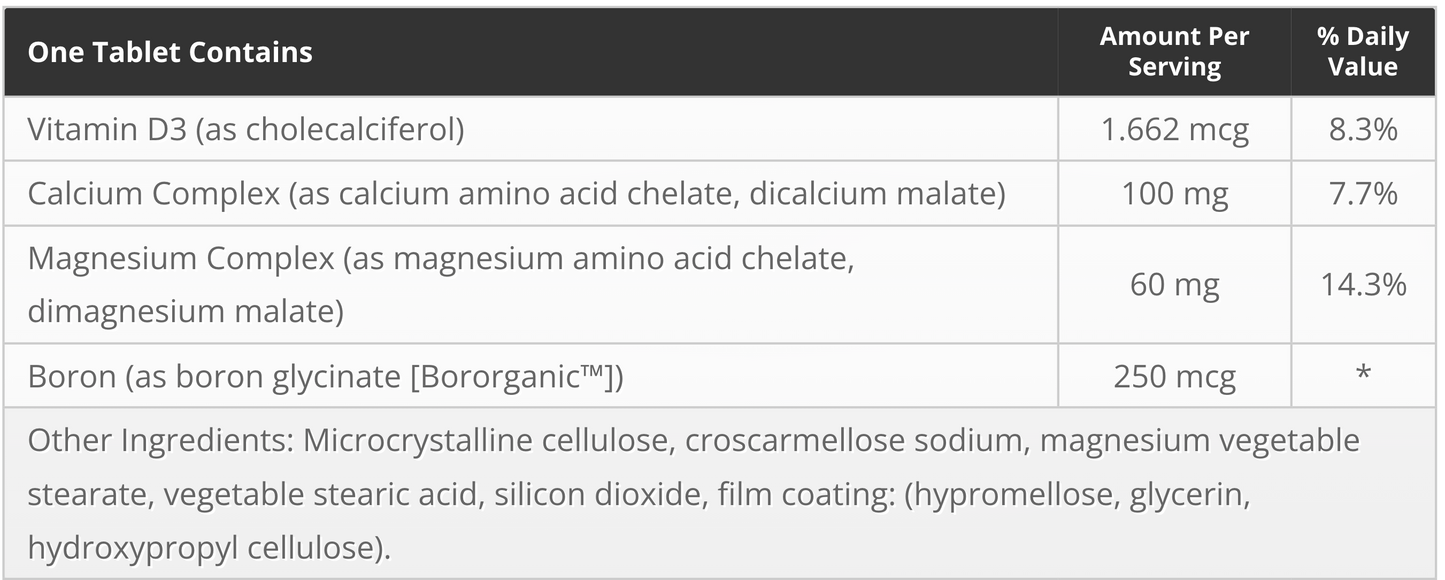
Task: Click the 60 mg amount cell
Action: (1174, 285)
